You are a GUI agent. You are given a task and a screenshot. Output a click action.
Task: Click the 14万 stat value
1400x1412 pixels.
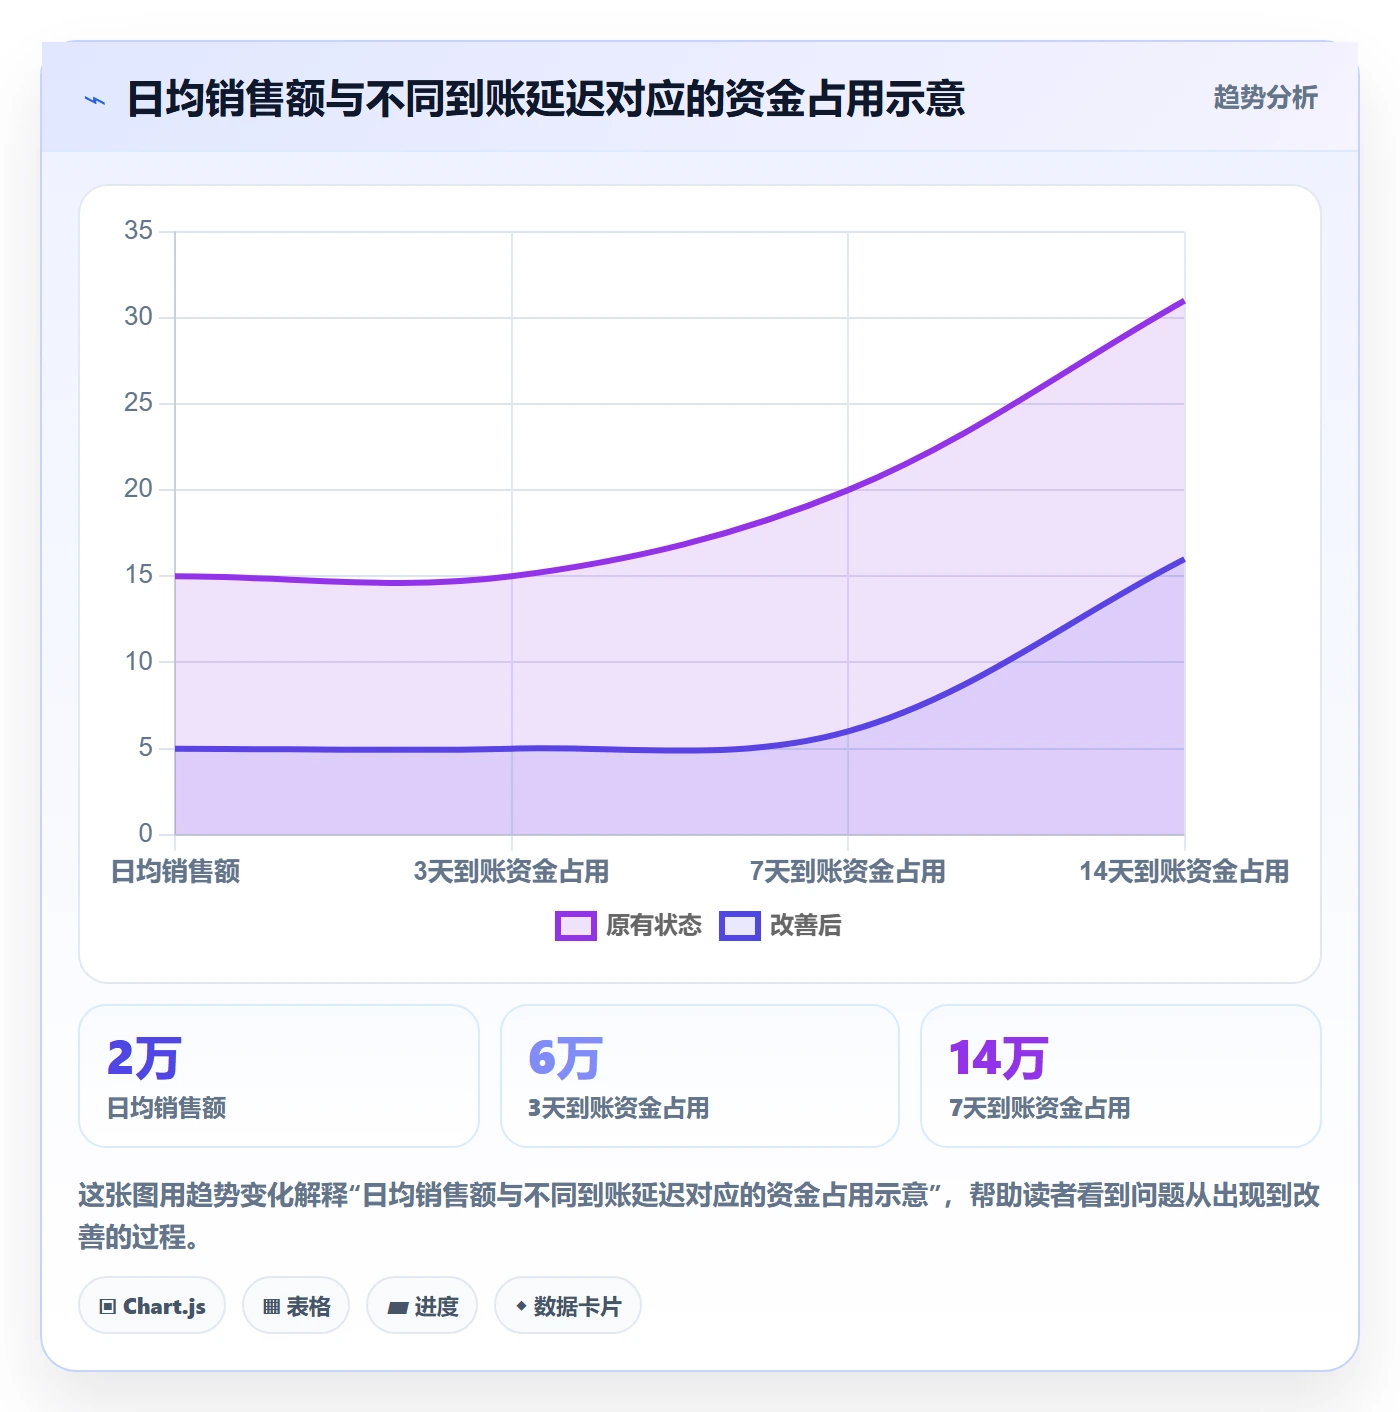coord(998,1058)
